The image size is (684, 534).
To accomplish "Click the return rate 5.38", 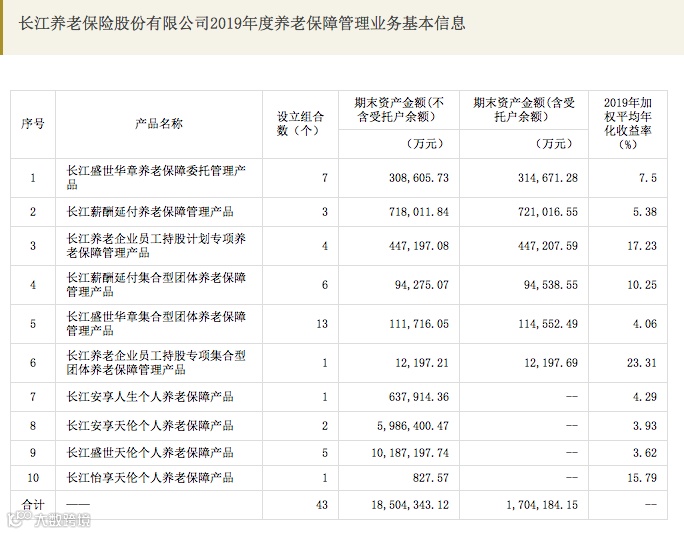I will (645, 212).
